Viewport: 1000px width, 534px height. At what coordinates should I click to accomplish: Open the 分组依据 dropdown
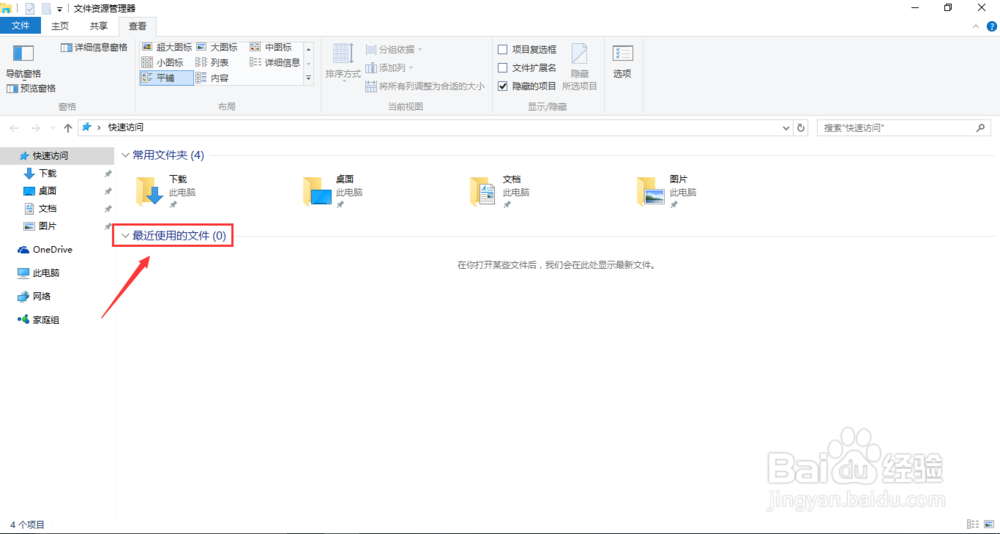point(394,49)
